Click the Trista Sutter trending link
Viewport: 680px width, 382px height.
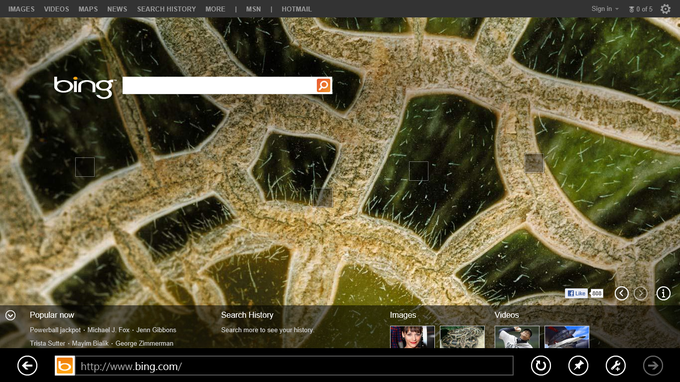[47, 343]
